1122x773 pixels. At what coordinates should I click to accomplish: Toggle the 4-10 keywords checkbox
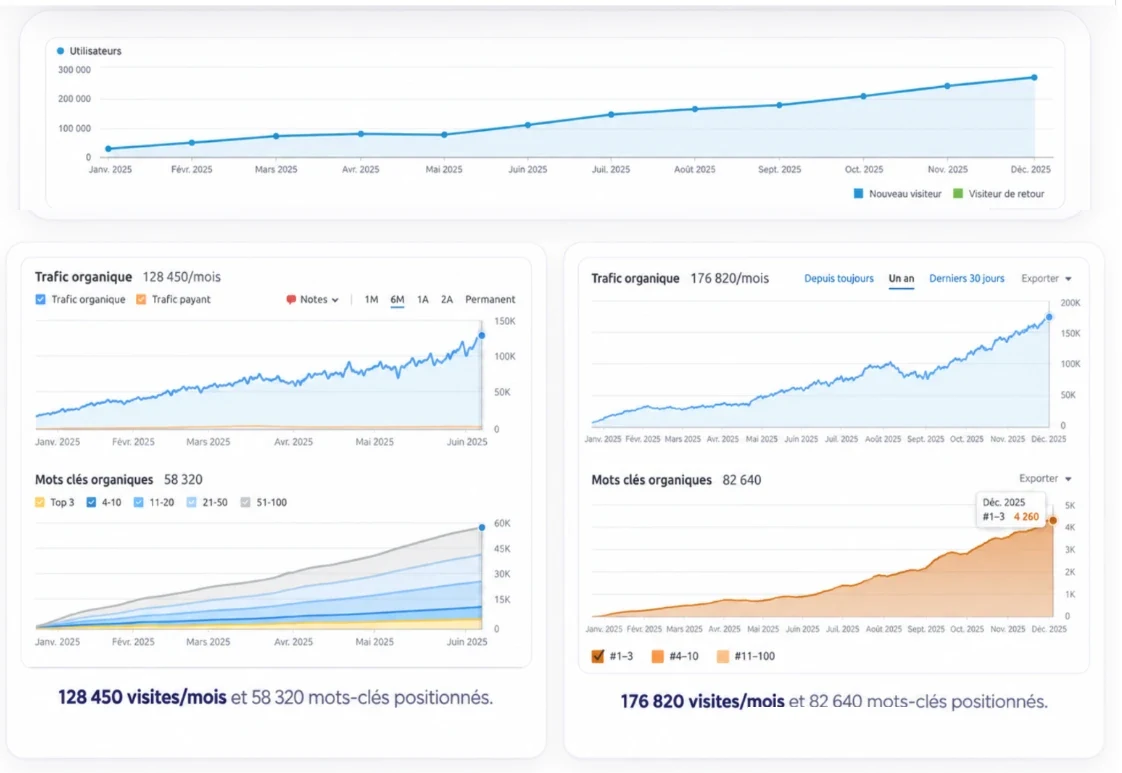(x=92, y=502)
